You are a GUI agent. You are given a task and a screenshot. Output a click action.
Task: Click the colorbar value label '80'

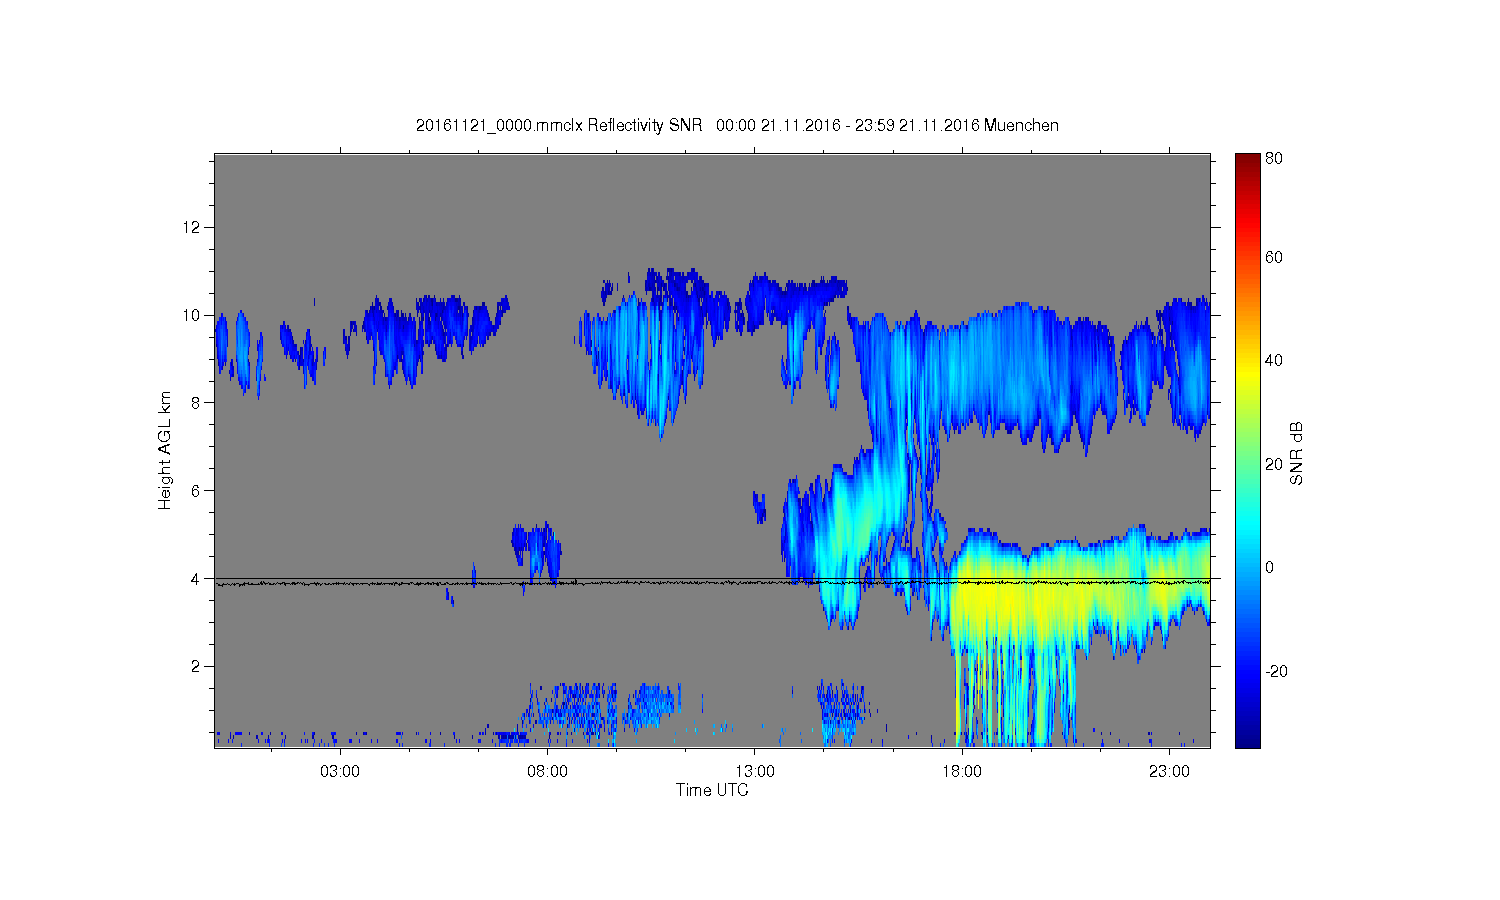pos(1274,158)
